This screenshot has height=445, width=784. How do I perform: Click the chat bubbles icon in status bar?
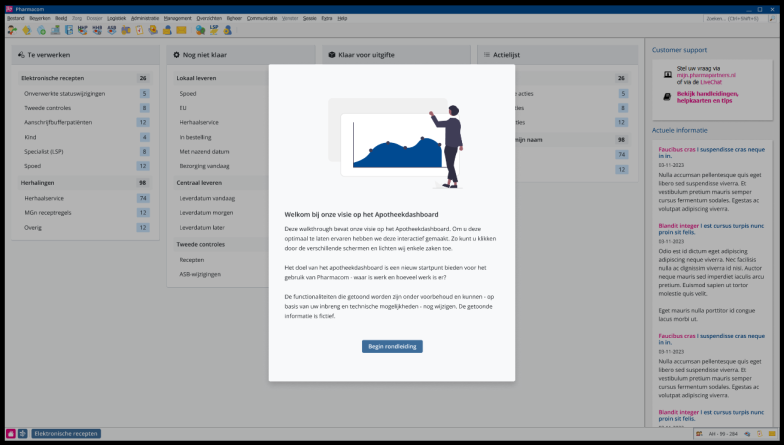click(x=747, y=434)
